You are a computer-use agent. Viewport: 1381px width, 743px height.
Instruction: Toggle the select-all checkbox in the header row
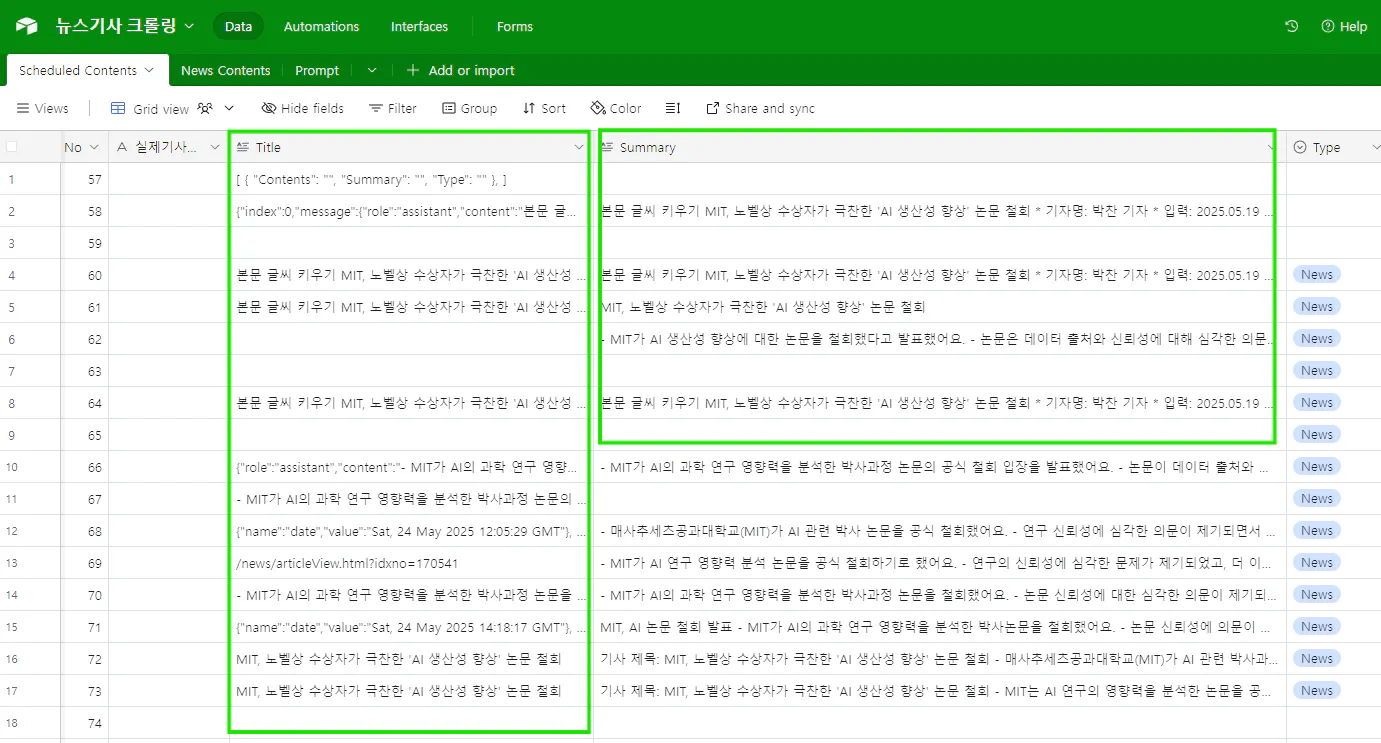(x=13, y=146)
